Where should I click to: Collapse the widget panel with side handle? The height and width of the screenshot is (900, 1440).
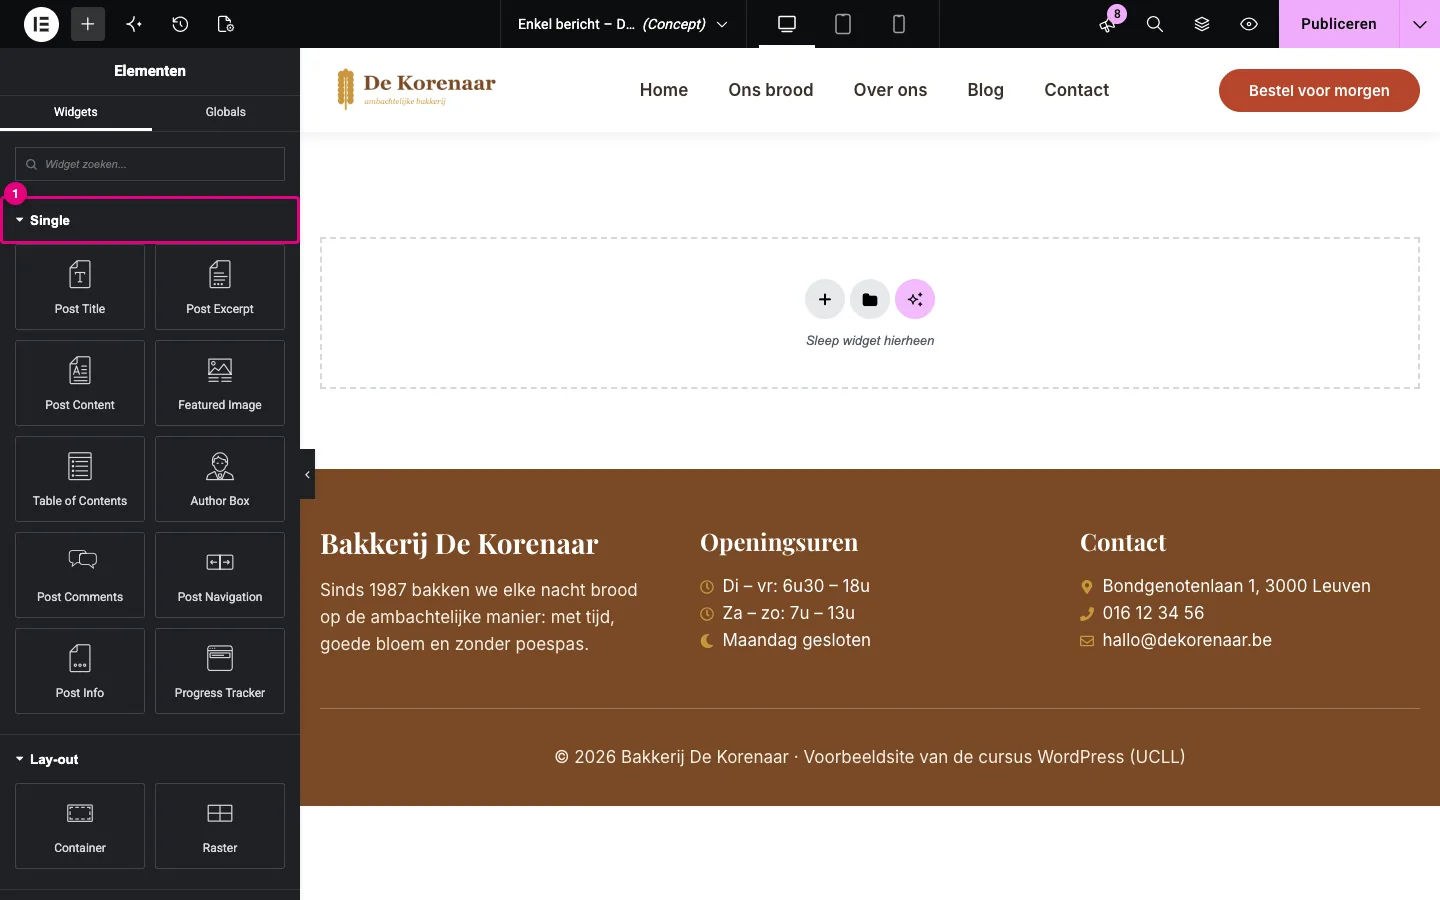coord(307,474)
